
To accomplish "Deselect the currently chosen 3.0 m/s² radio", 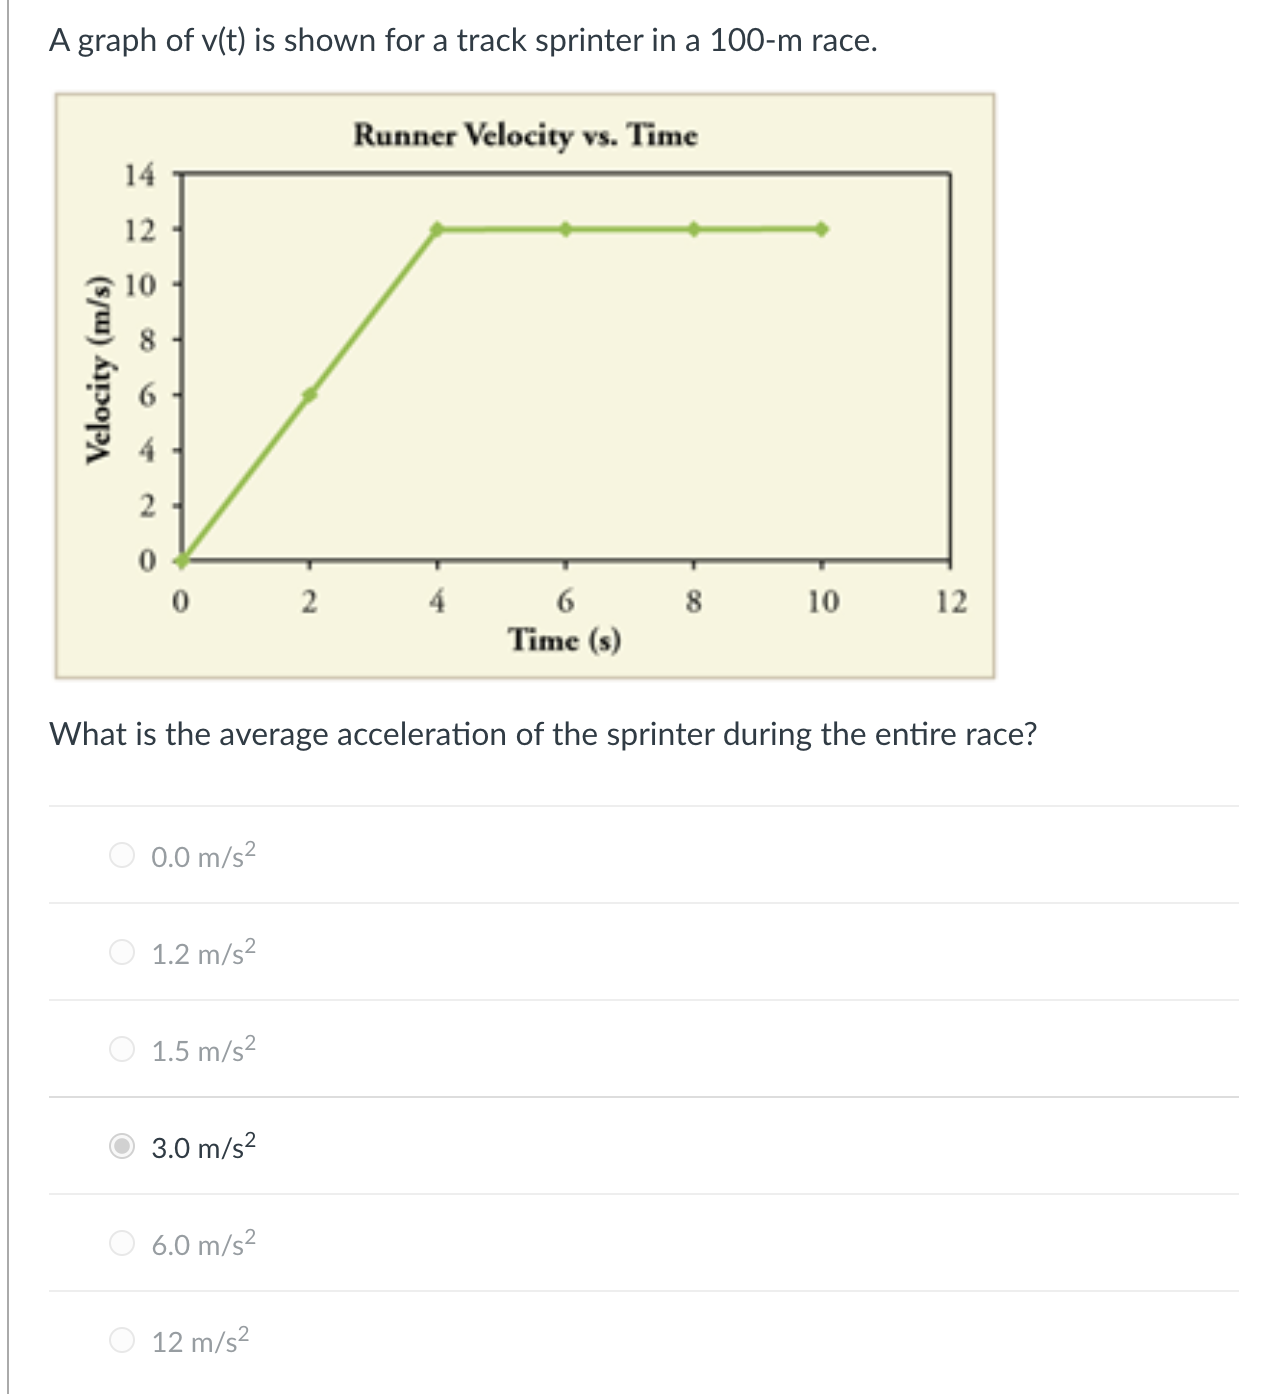I will [122, 1144].
